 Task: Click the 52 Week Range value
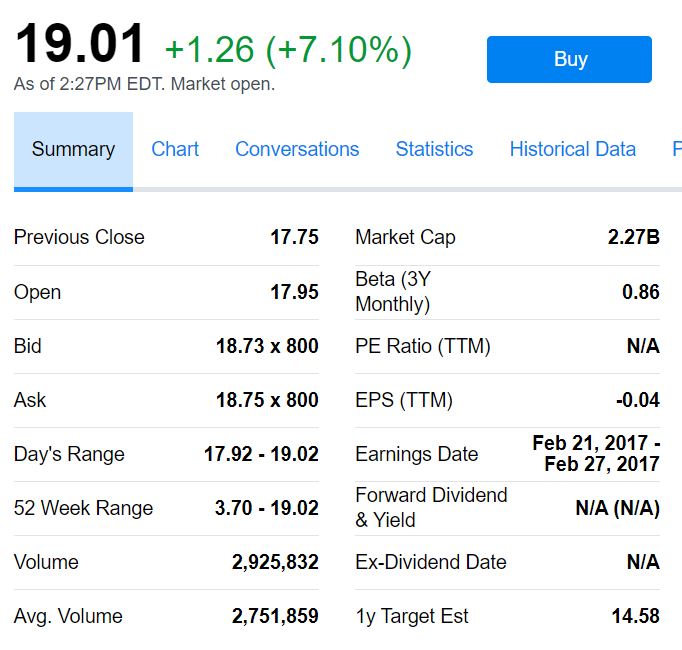click(266, 508)
